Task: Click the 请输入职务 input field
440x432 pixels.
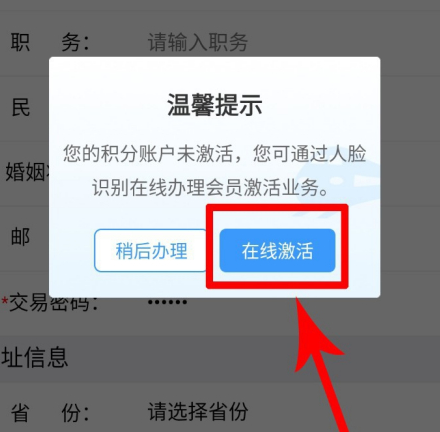Action: (198, 42)
